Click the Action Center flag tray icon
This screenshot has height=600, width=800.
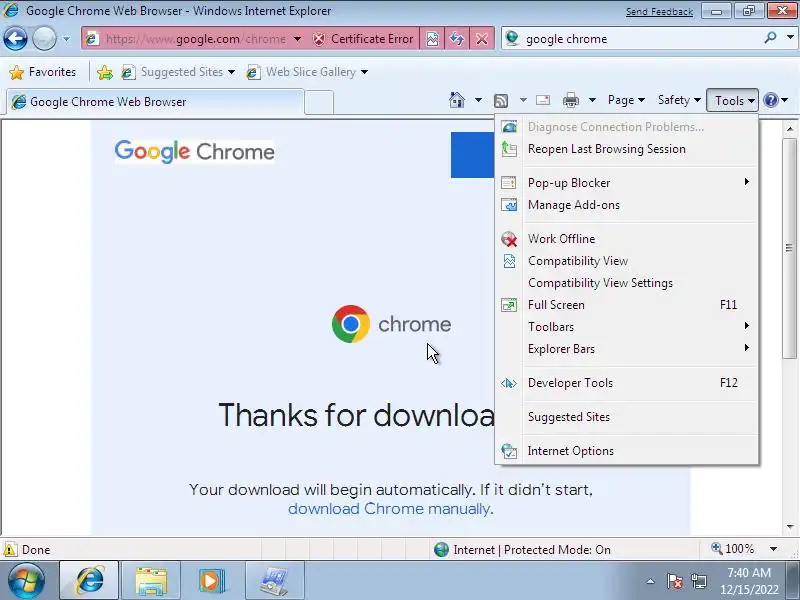coord(674,581)
